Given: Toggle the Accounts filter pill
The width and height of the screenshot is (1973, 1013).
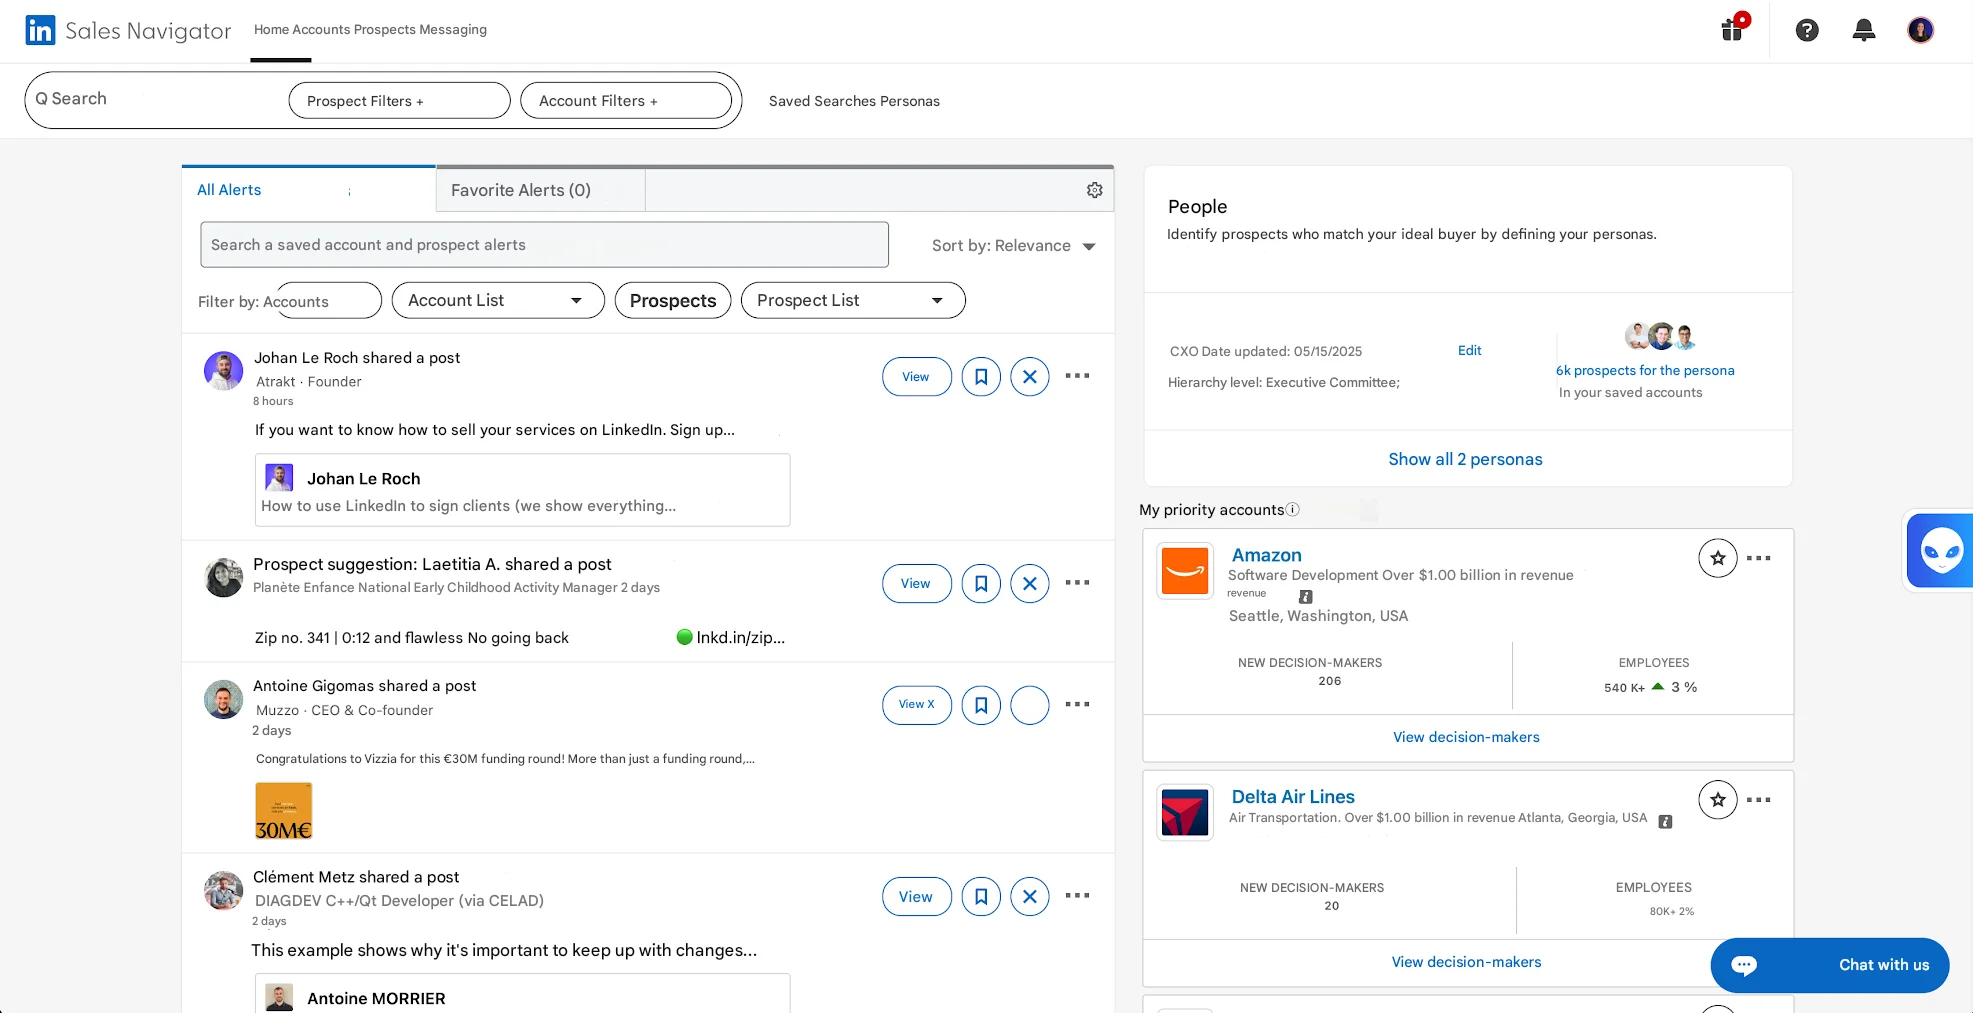Looking at the screenshot, I should [x=327, y=301].
